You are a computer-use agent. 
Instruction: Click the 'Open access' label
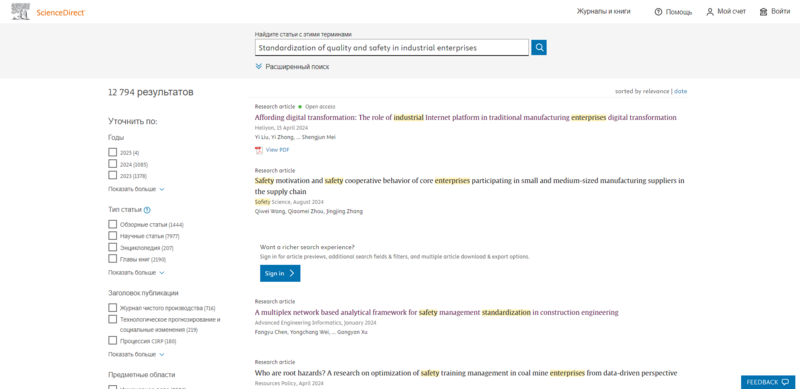tap(320, 107)
